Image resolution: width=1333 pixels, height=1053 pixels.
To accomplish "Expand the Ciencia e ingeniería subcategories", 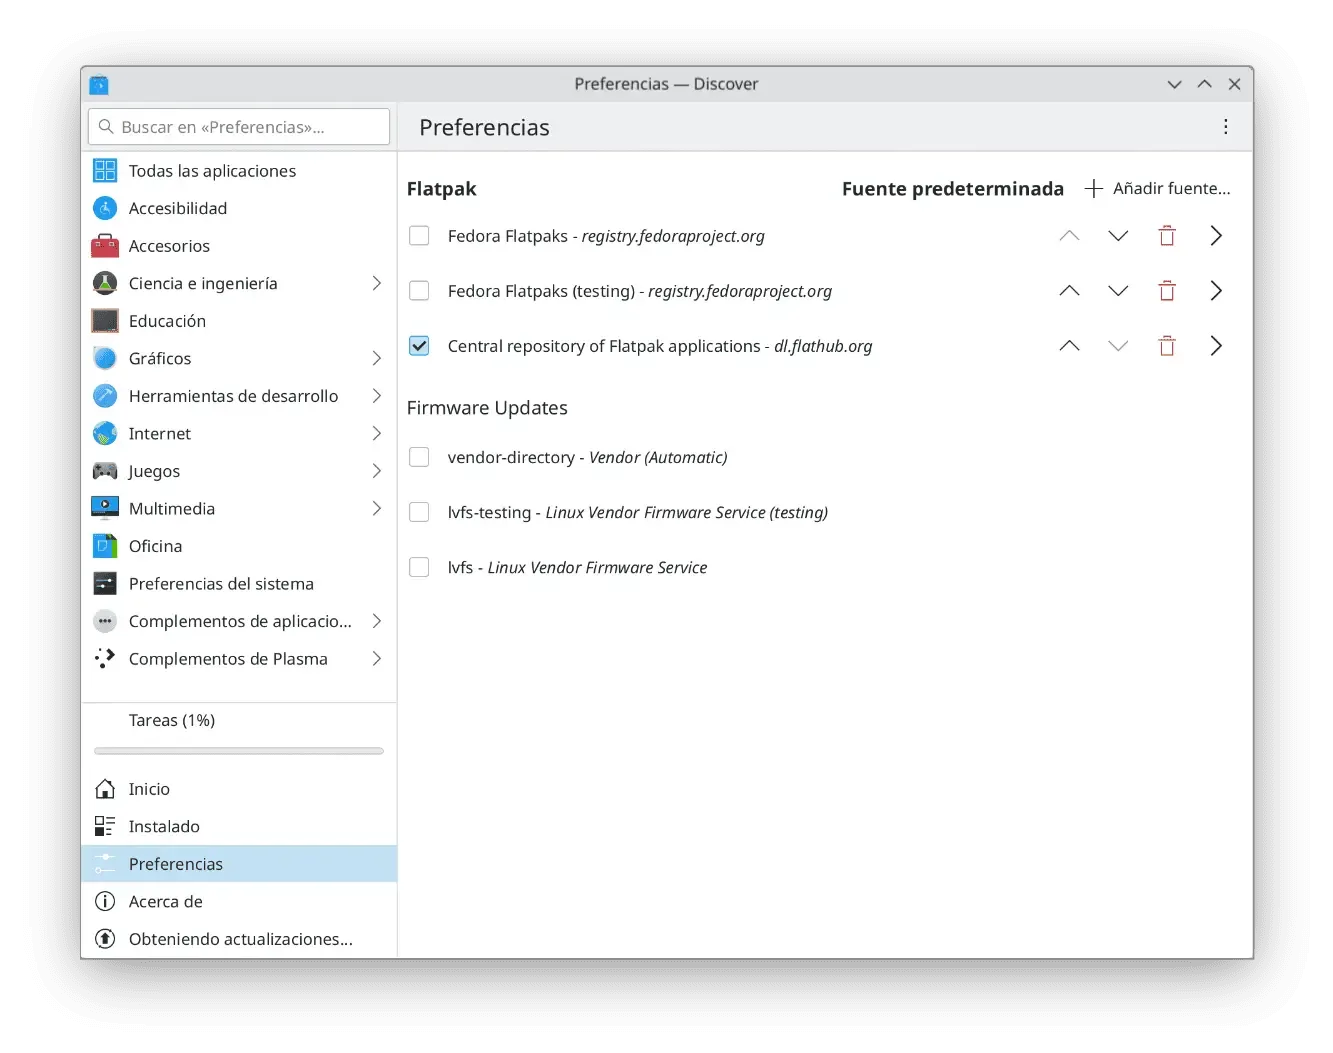I will 376,283.
